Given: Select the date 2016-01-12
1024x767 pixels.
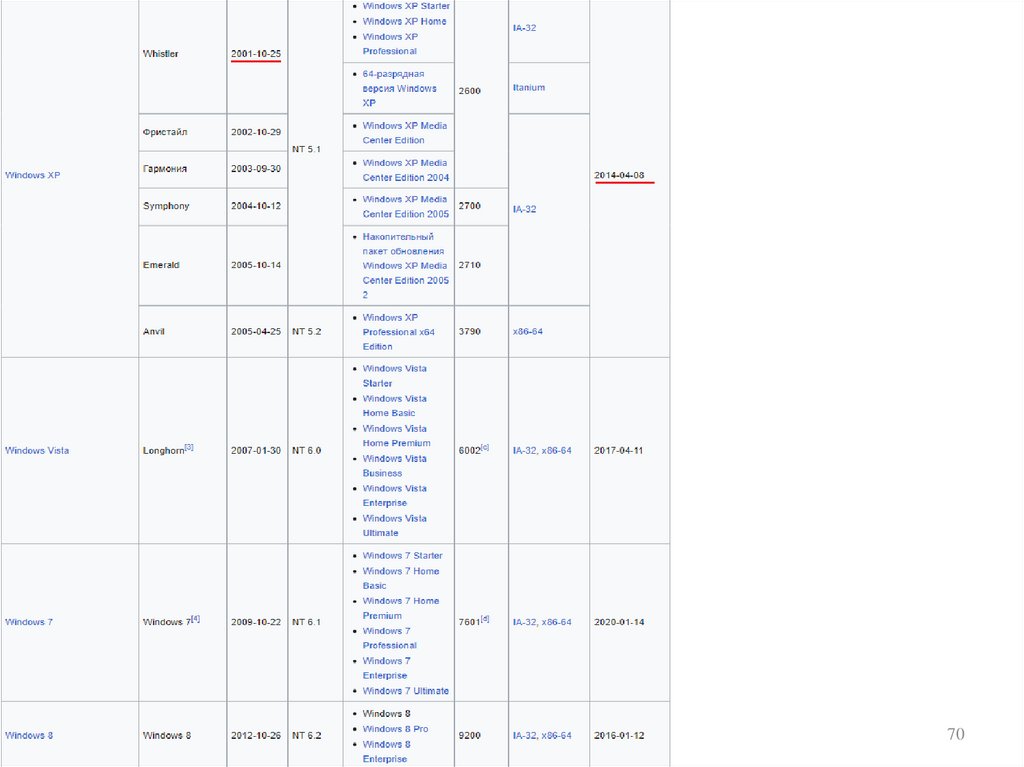Looking at the screenshot, I should (x=619, y=735).
